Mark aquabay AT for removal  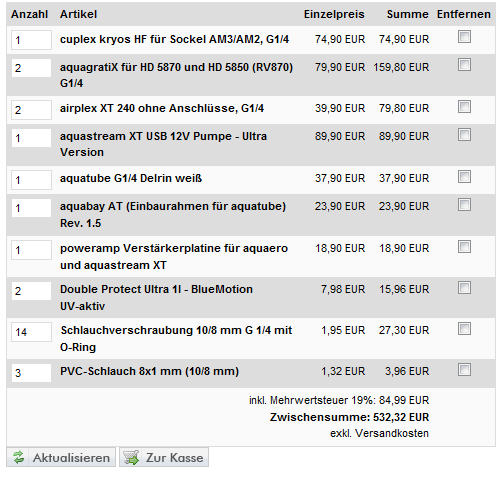pyautogui.click(x=464, y=205)
